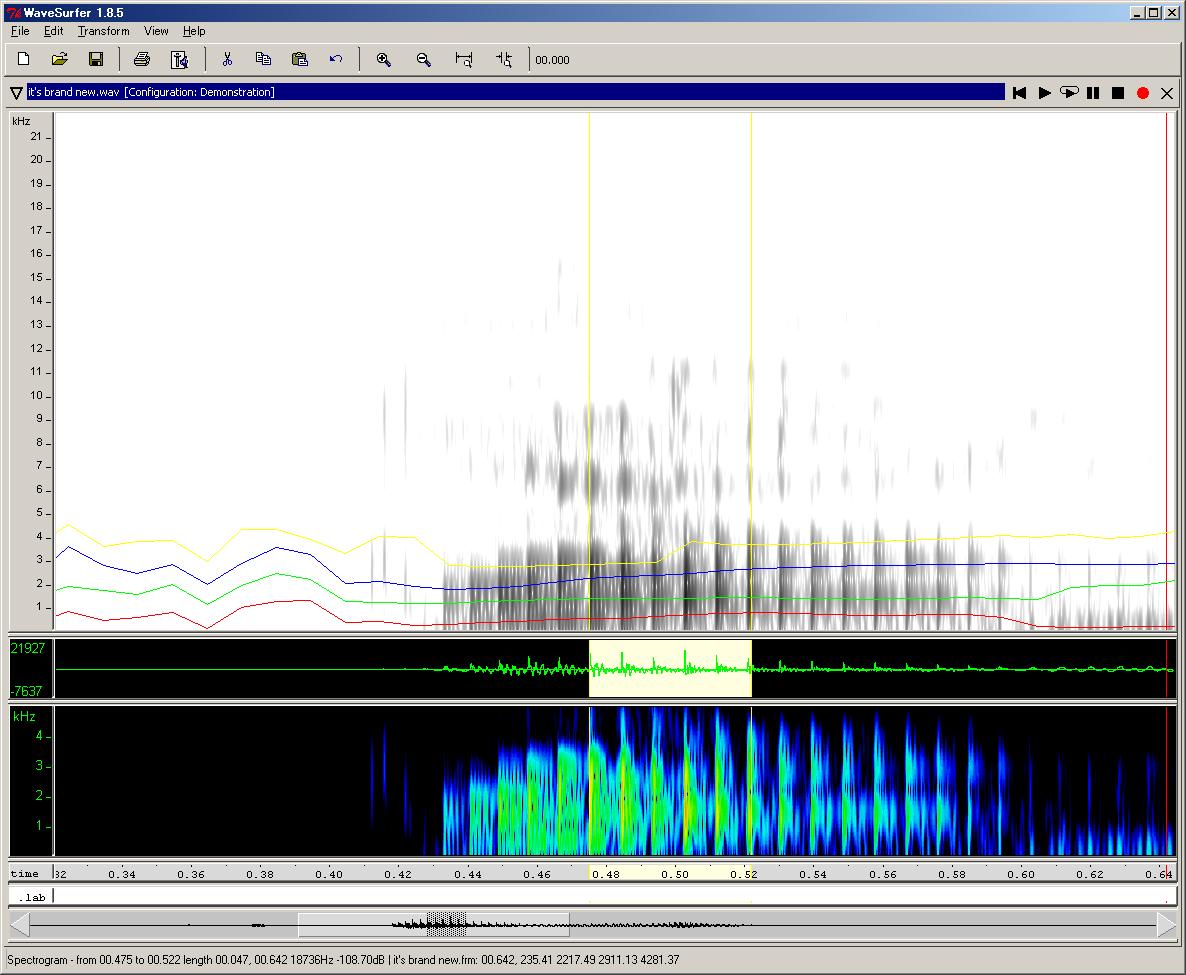This screenshot has width=1186, height=975.
Task: Undo the last edit with arrow icon
Action: [x=336, y=60]
